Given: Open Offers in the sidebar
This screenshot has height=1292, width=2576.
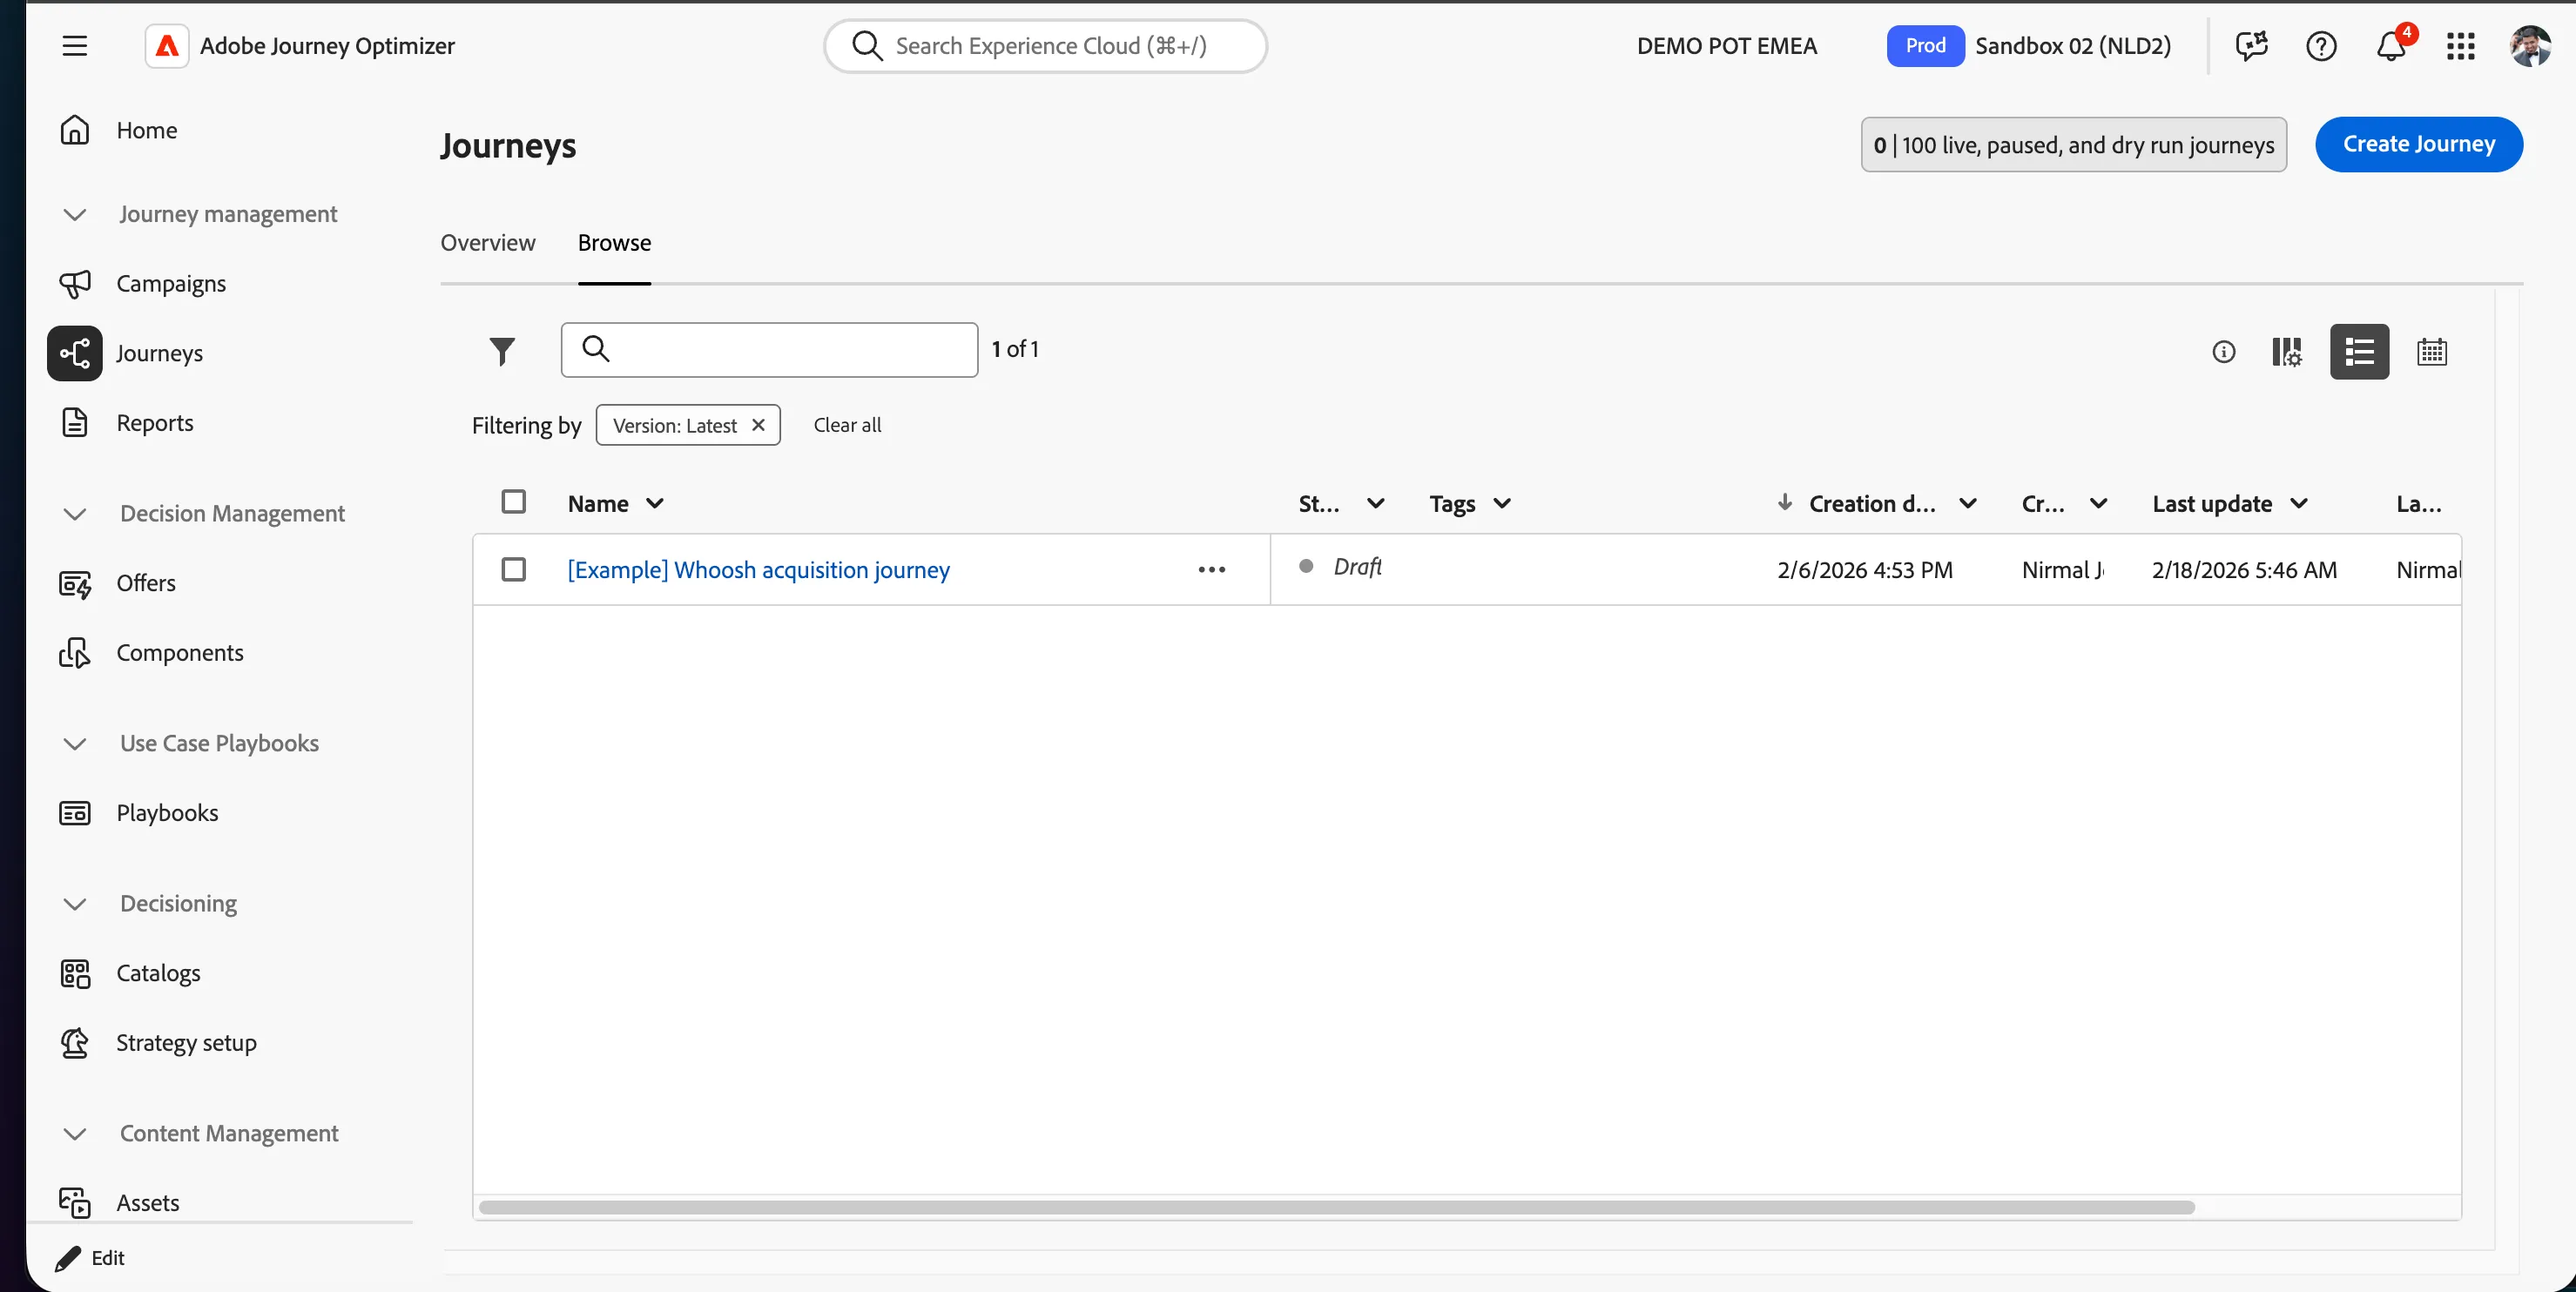Looking at the screenshot, I should point(145,583).
